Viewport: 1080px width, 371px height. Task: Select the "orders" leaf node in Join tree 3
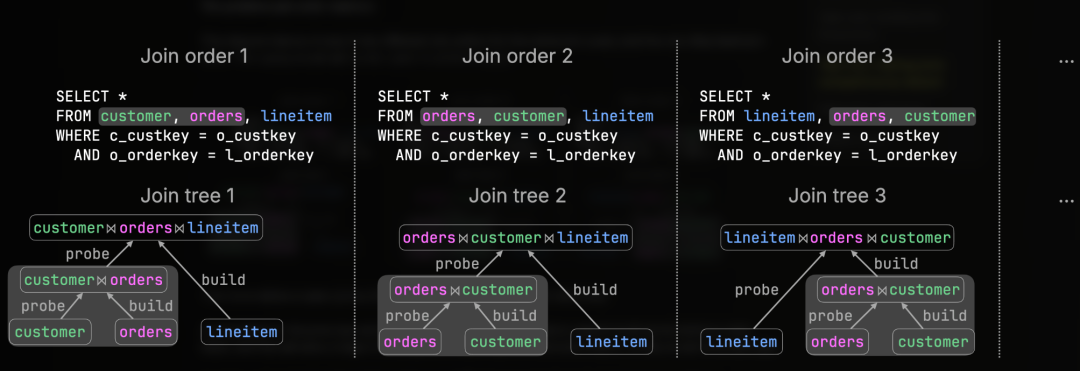(838, 341)
